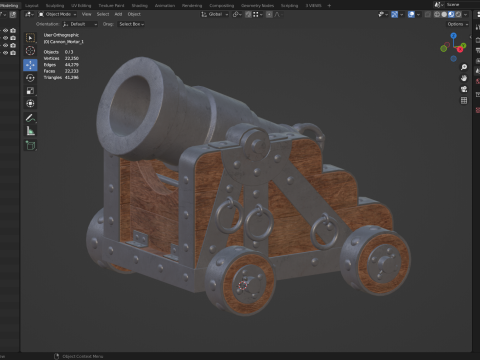Select the Move tool

30,65
